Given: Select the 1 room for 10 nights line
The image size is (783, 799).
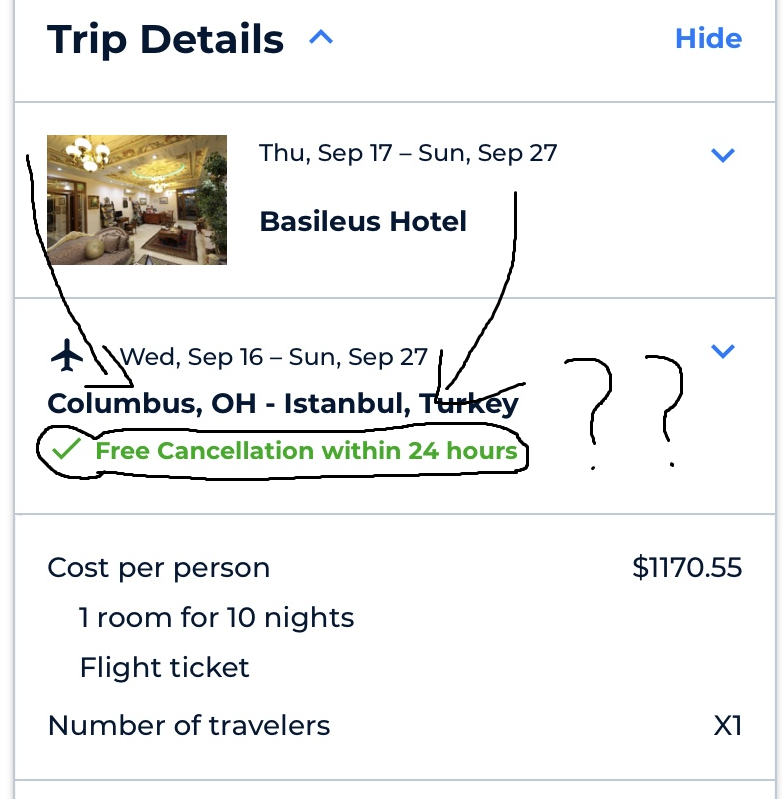Looking at the screenshot, I should click(217, 618).
